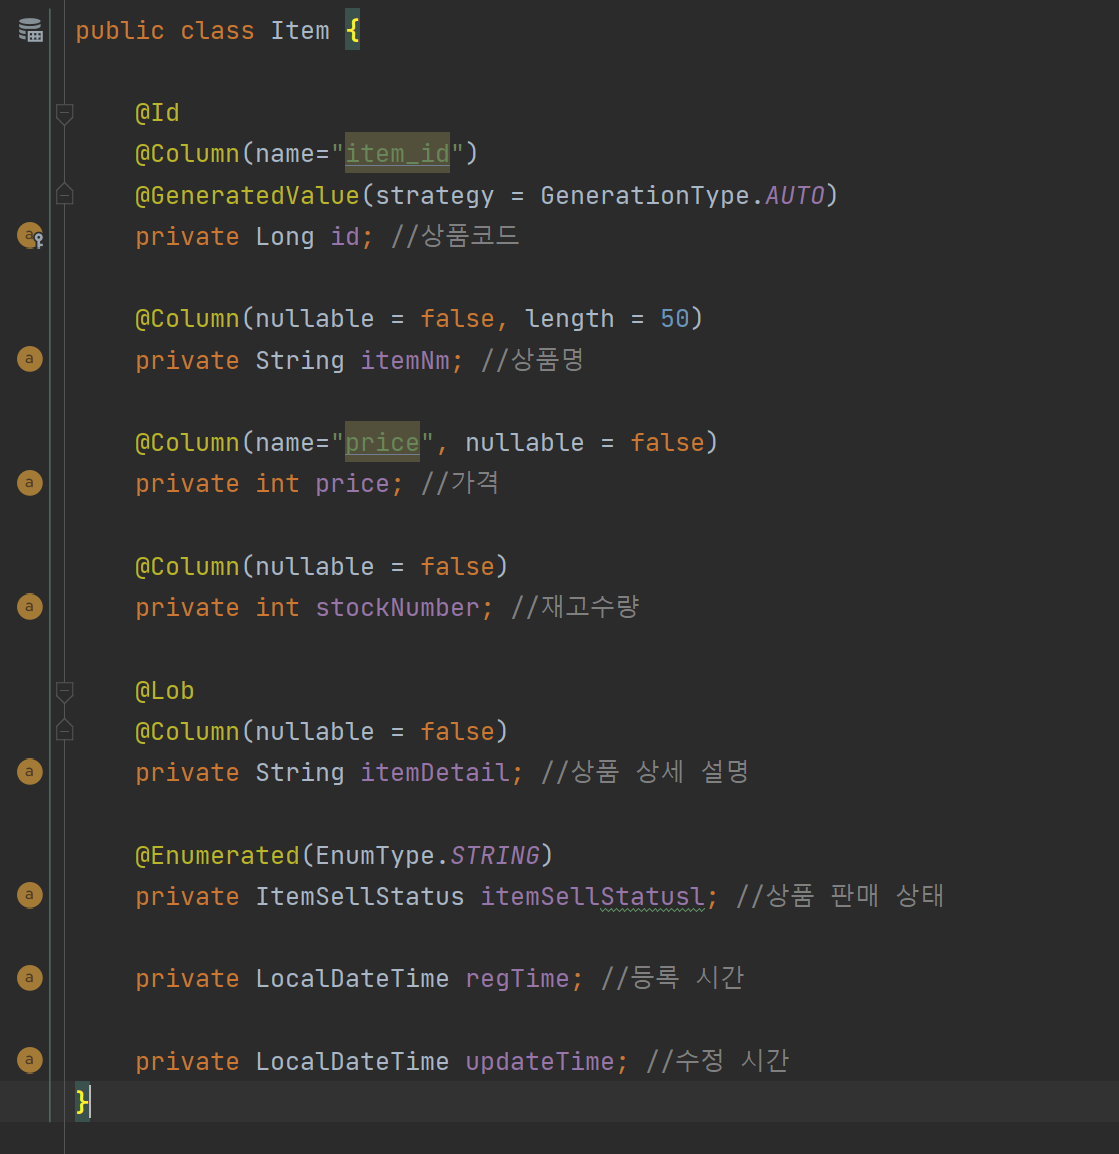
Task: Click the closing brace at the end of the class
Action: click(x=82, y=1102)
